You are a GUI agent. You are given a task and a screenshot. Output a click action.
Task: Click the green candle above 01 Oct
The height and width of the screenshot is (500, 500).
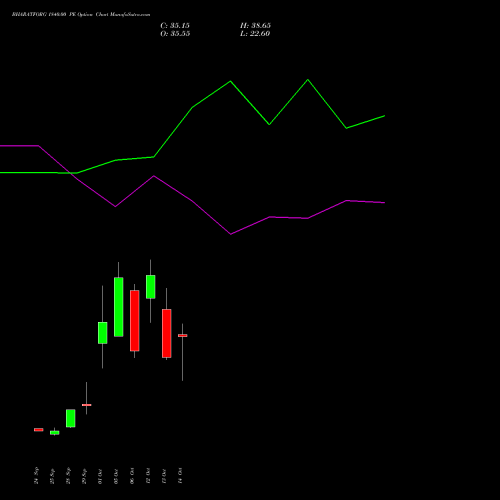(103, 333)
